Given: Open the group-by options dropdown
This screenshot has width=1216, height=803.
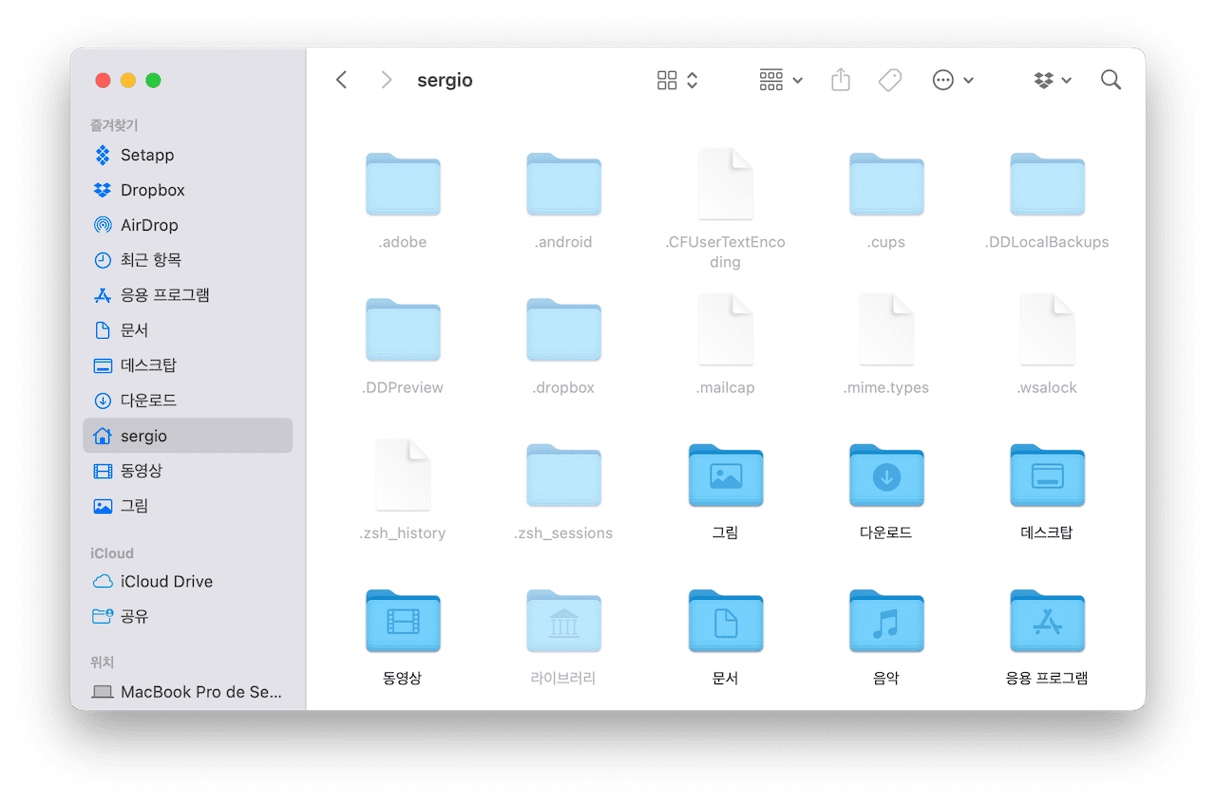Looking at the screenshot, I should pos(781,80).
